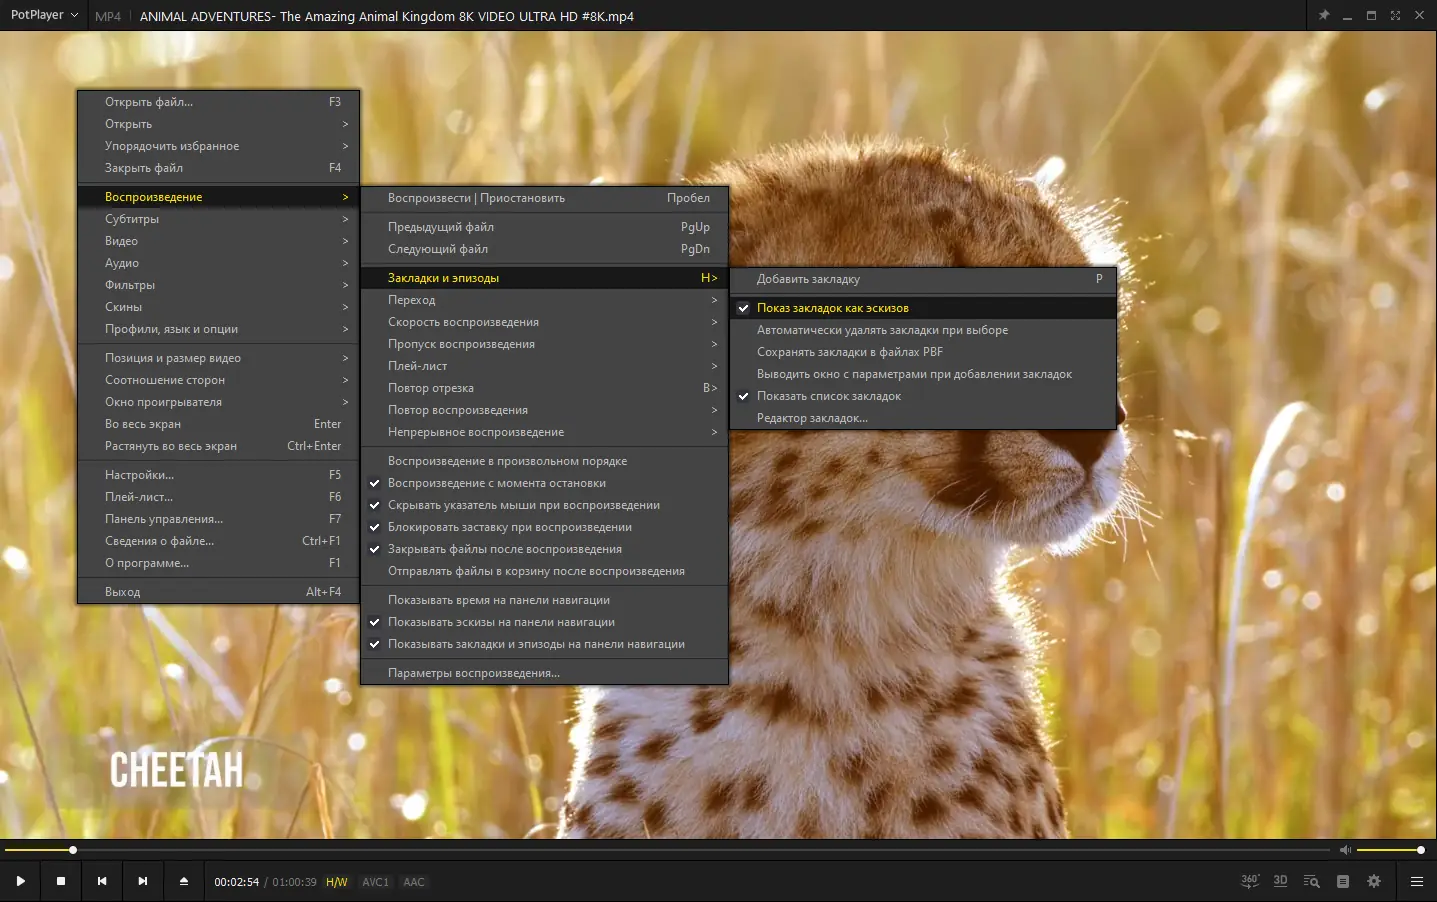Image resolution: width=1437 pixels, height=902 pixels.
Task: Click the Open file eject icon
Action: point(184,881)
